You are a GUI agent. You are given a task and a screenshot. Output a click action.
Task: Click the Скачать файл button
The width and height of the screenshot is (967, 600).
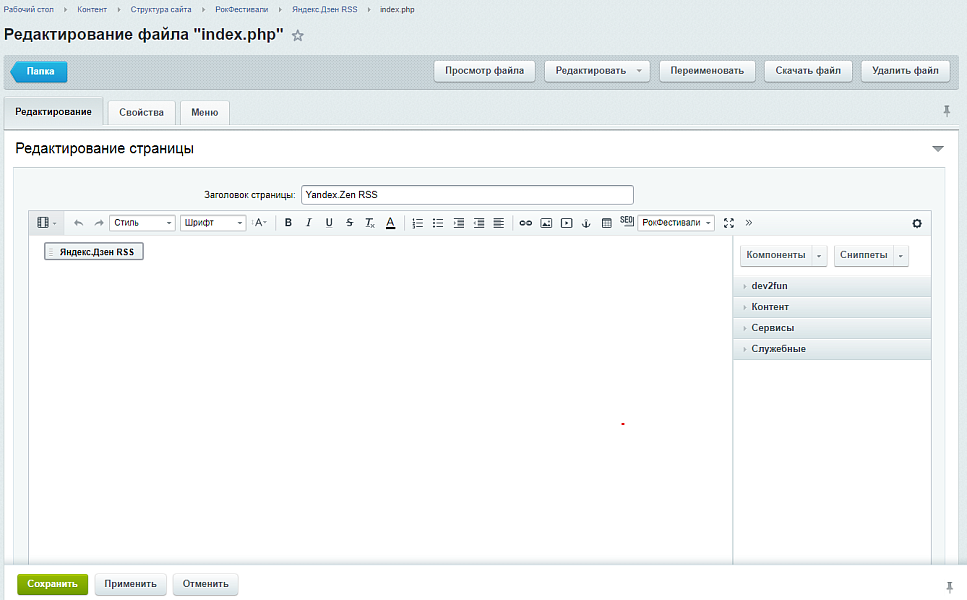[x=808, y=71]
